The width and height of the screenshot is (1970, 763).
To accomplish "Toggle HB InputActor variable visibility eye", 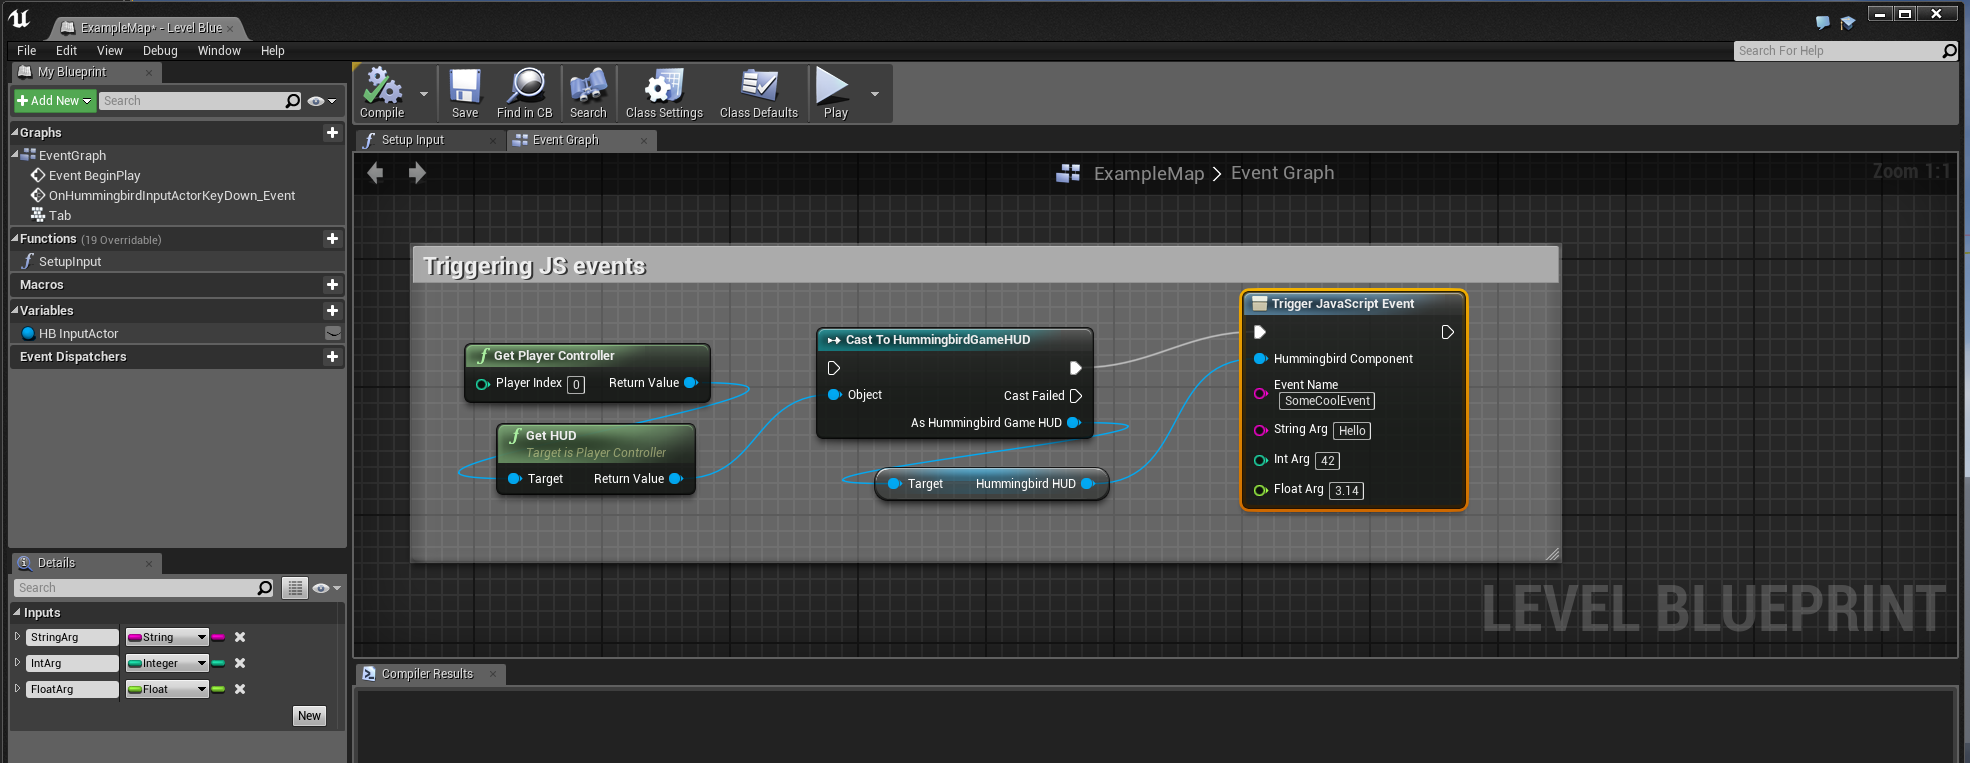I will click(x=333, y=333).
